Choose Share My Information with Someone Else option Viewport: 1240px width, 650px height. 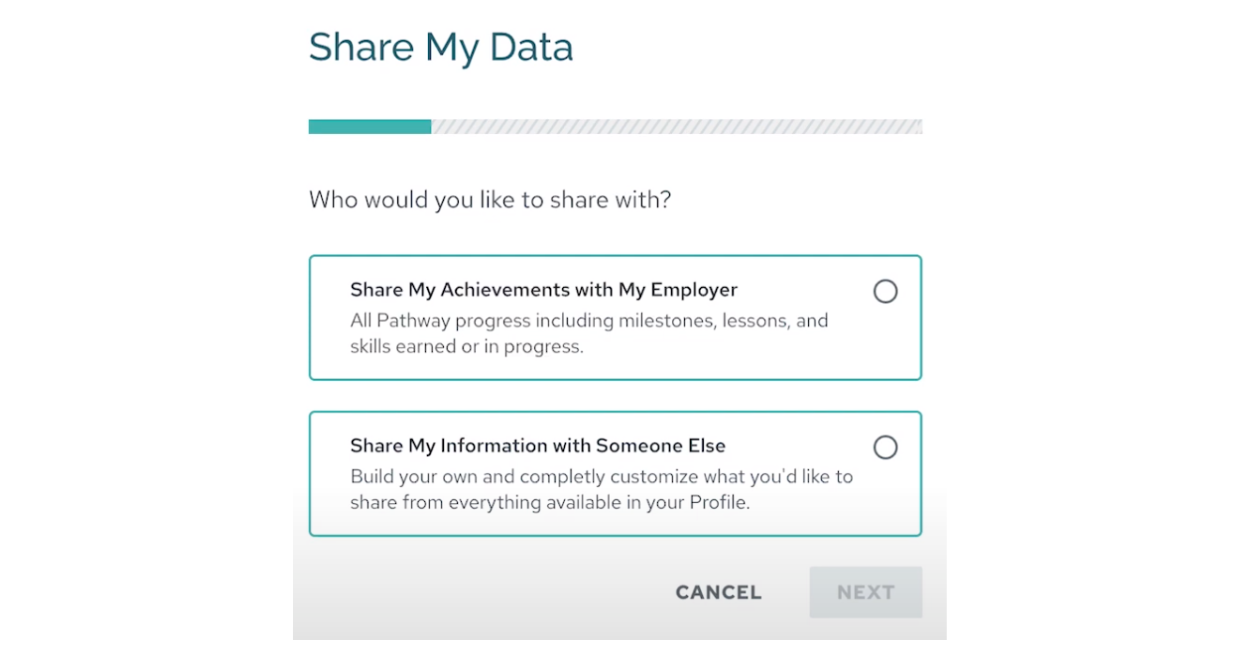click(615, 472)
